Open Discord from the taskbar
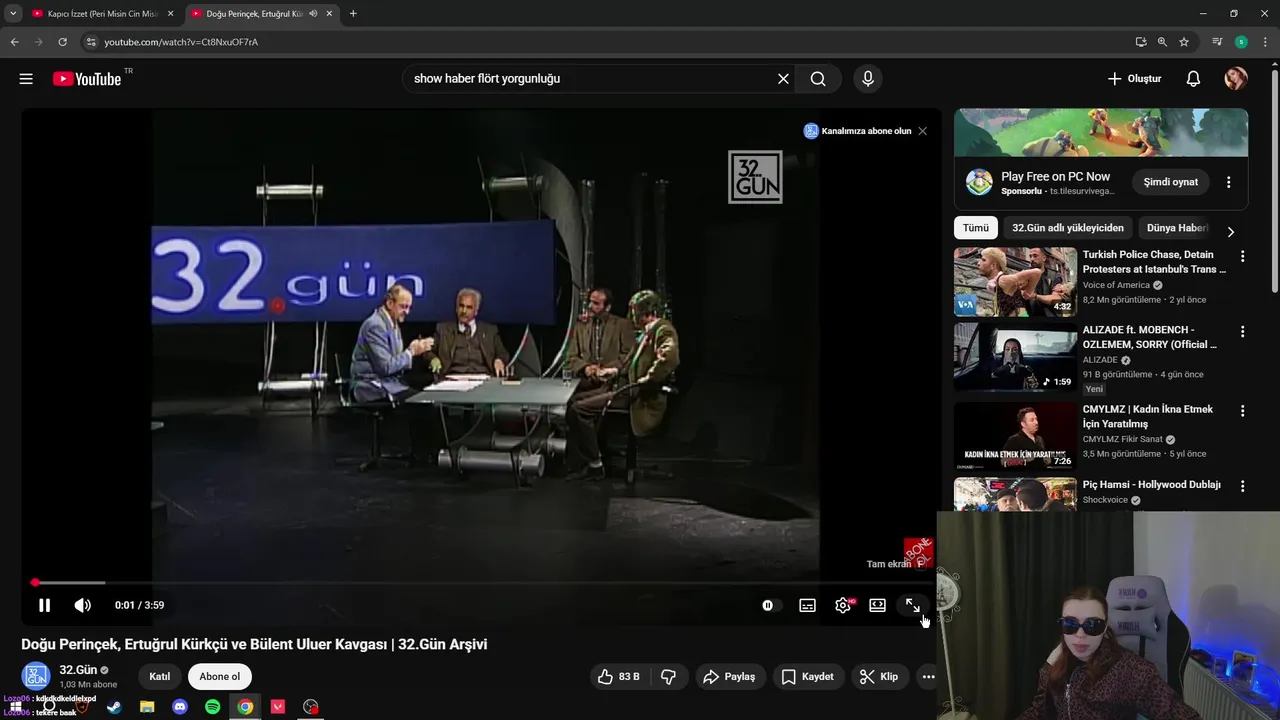 [x=180, y=707]
